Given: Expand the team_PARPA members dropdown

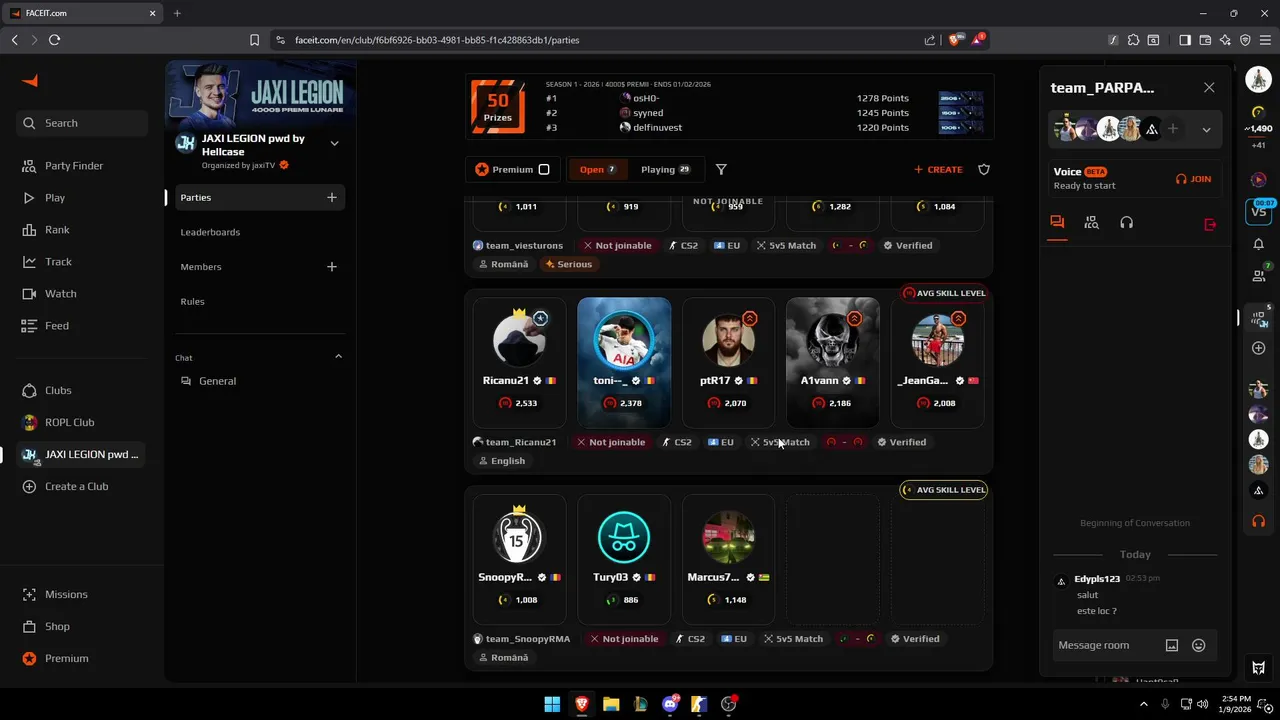Looking at the screenshot, I should pyautogui.click(x=1206, y=130).
